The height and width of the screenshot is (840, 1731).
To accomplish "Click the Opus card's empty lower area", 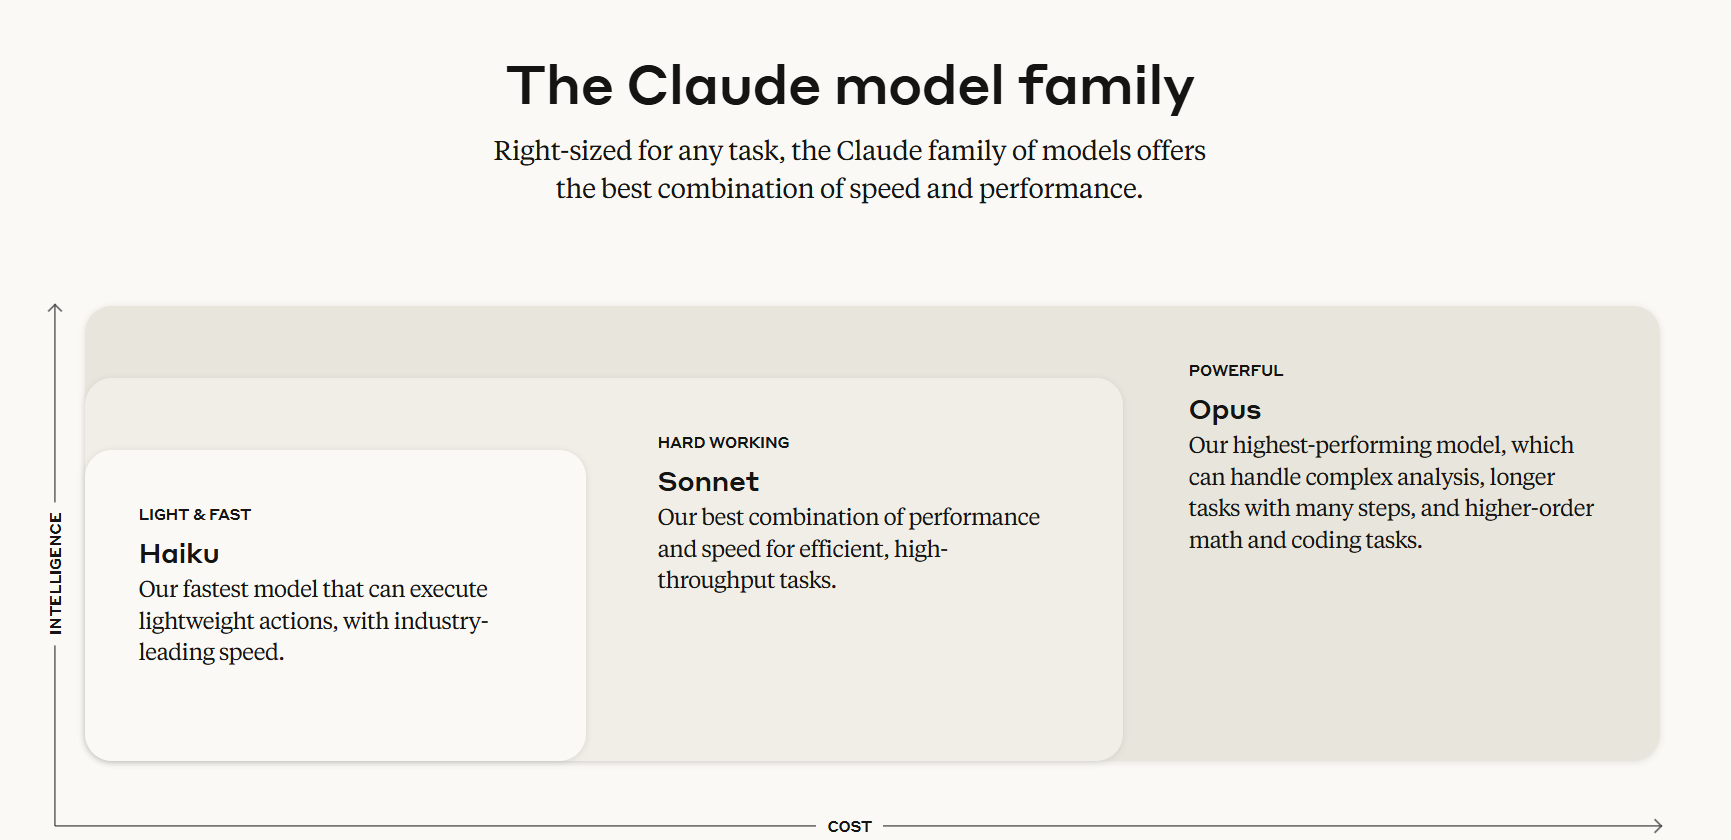I will (x=1390, y=660).
